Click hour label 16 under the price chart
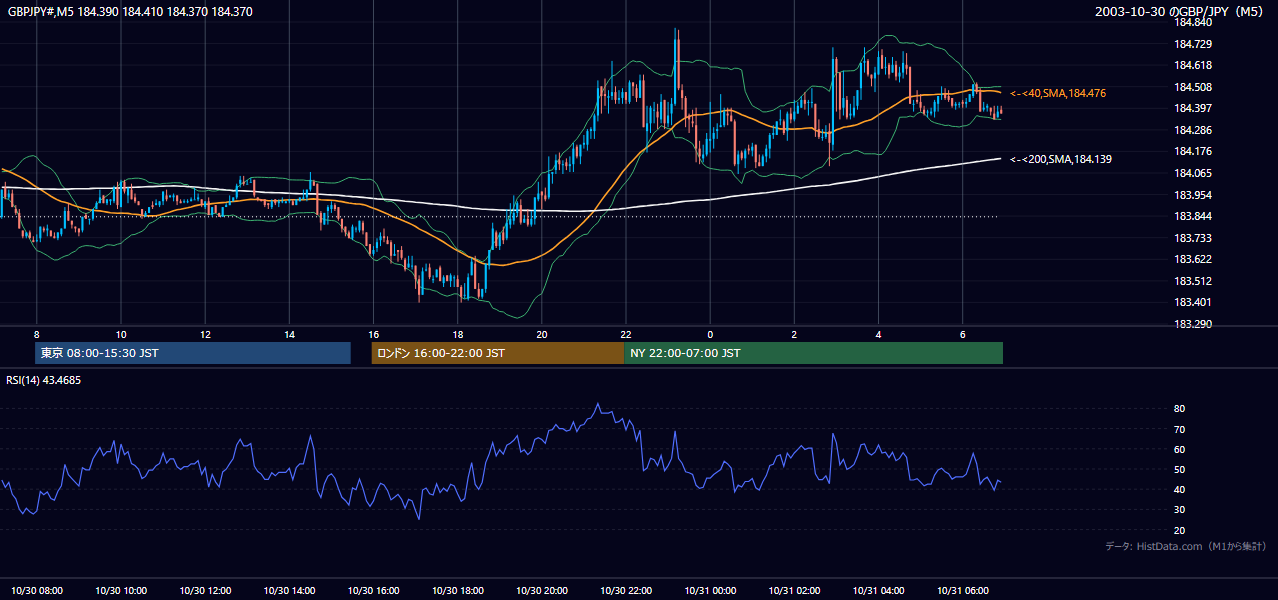 (373, 333)
